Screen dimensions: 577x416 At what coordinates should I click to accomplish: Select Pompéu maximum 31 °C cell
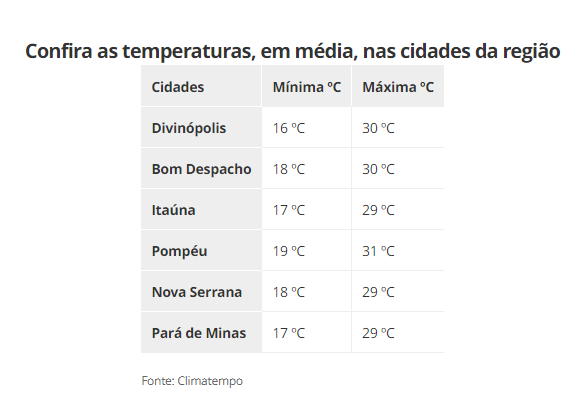398,251
